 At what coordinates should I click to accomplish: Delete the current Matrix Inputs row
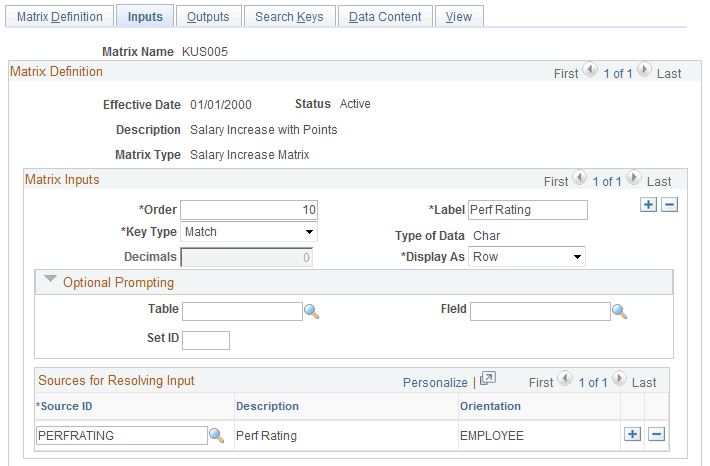point(669,205)
